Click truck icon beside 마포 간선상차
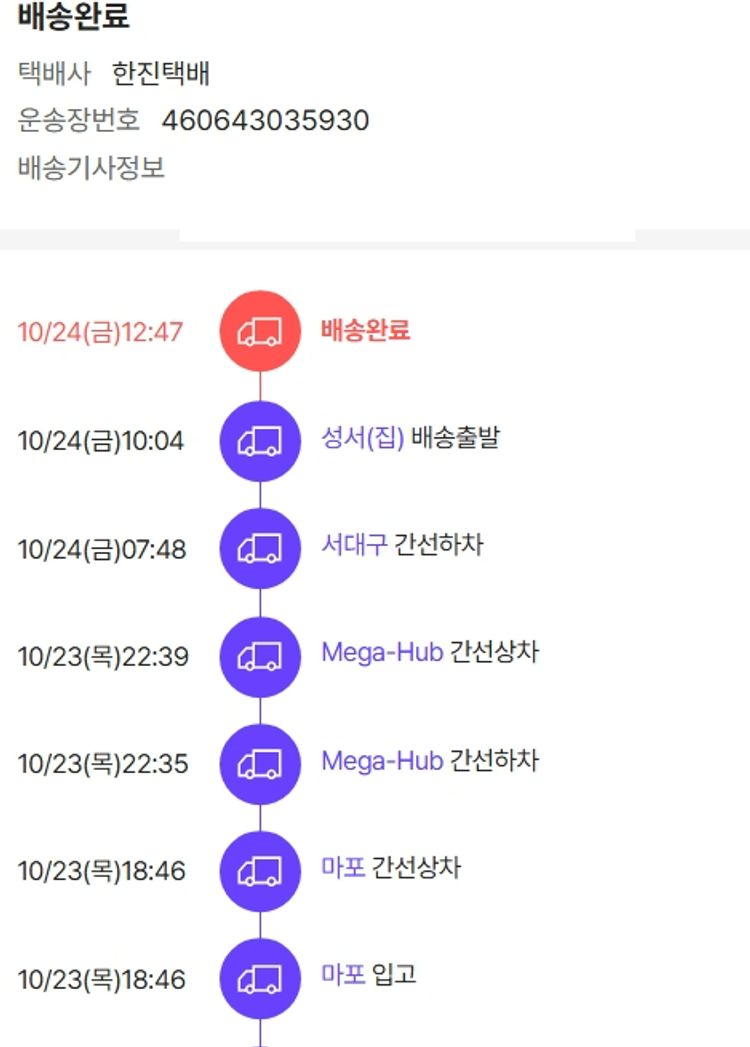 coord(260,871)
